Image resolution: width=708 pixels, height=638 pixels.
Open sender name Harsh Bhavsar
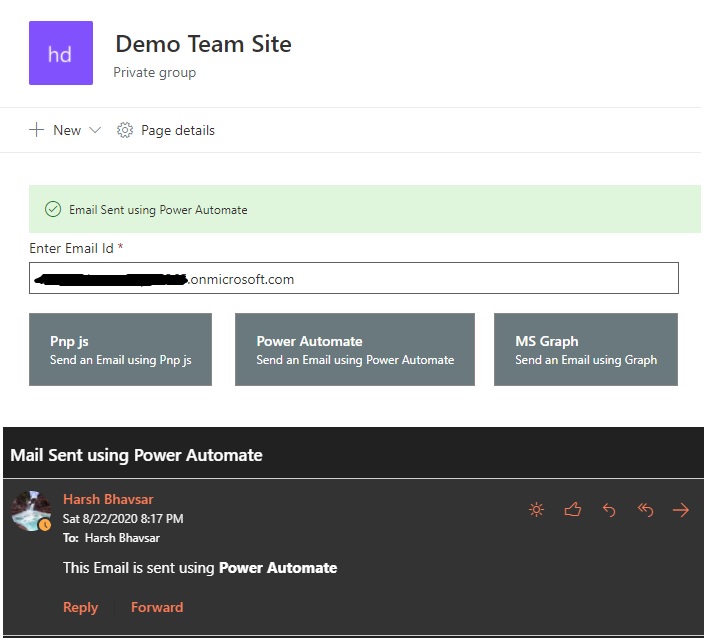pyautogui.click(x=108, y=499)
